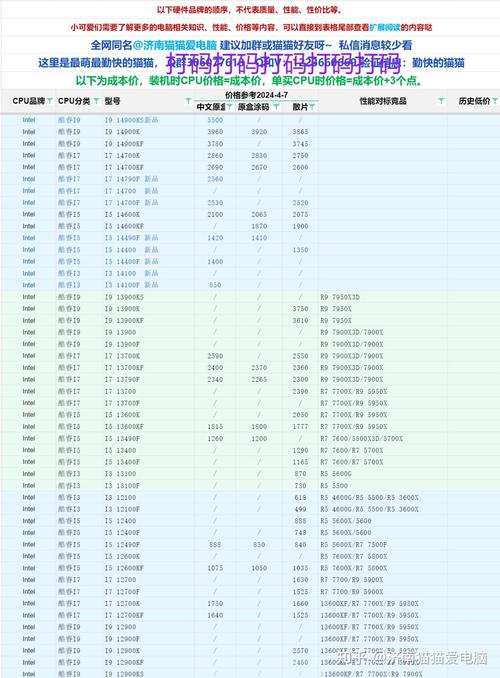
Task: Select the price cell 618
Action: (x=300, y=497)
